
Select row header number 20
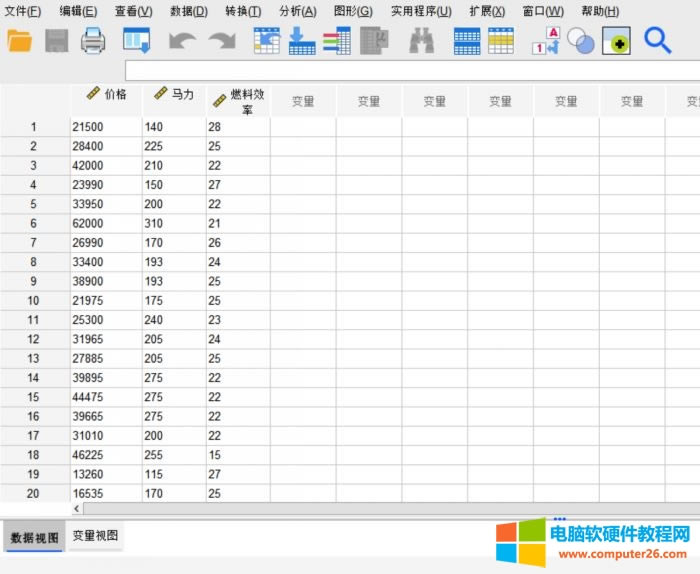34,493
